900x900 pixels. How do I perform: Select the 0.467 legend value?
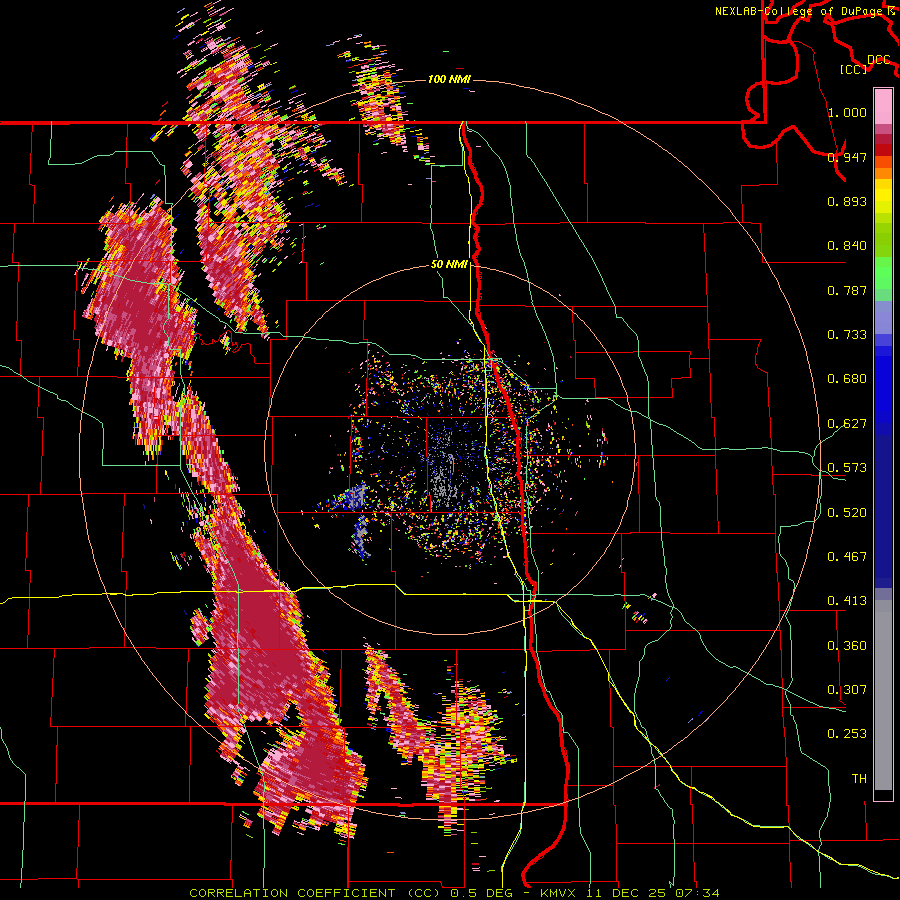(x=847, y=557)
